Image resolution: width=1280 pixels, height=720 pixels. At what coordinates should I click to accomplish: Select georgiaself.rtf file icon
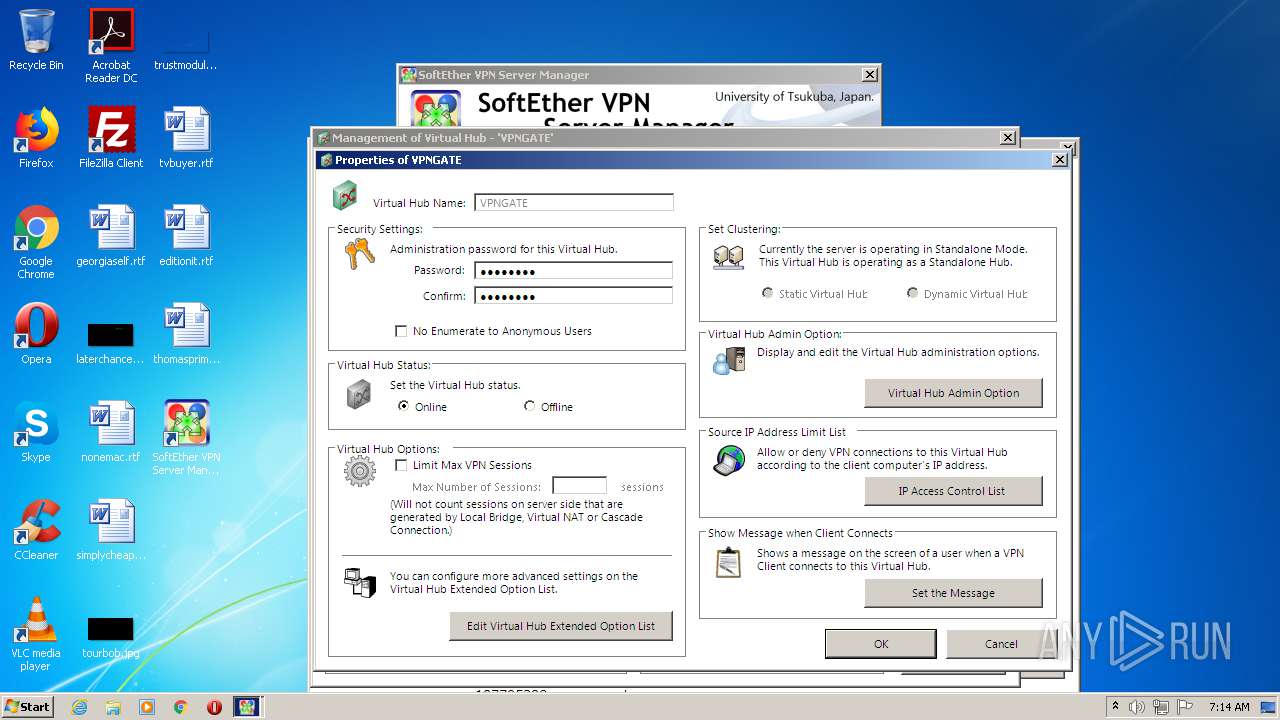pyautogui.click(x=111, y=236)
